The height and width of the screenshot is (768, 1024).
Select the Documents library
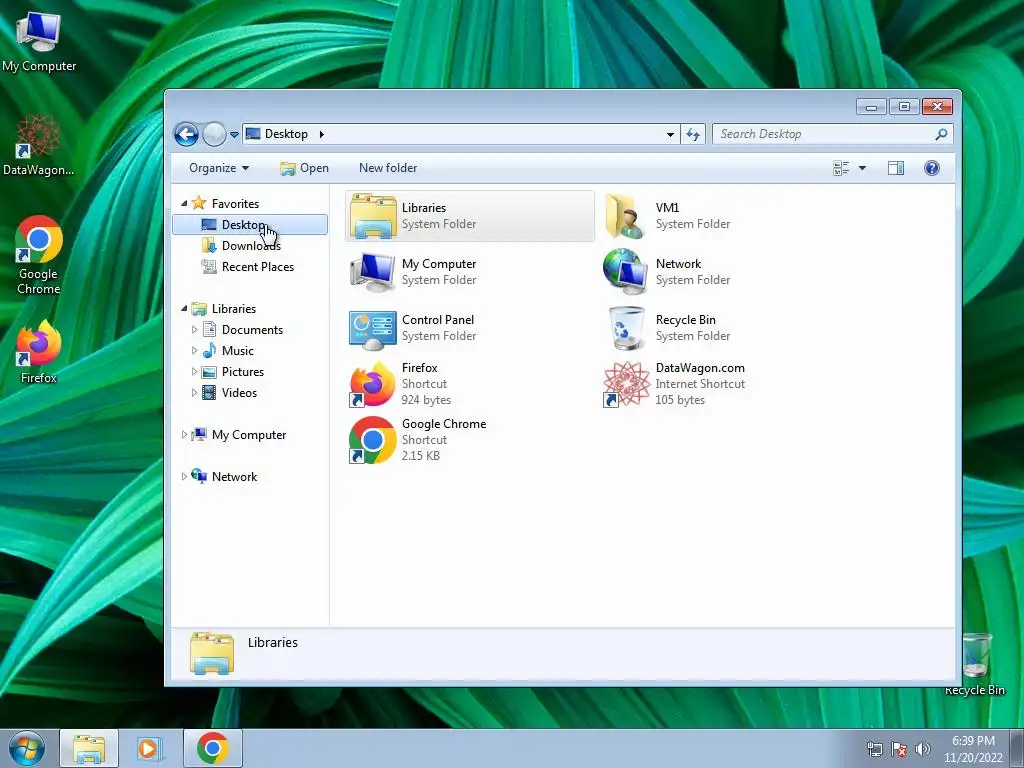point(252,330)
